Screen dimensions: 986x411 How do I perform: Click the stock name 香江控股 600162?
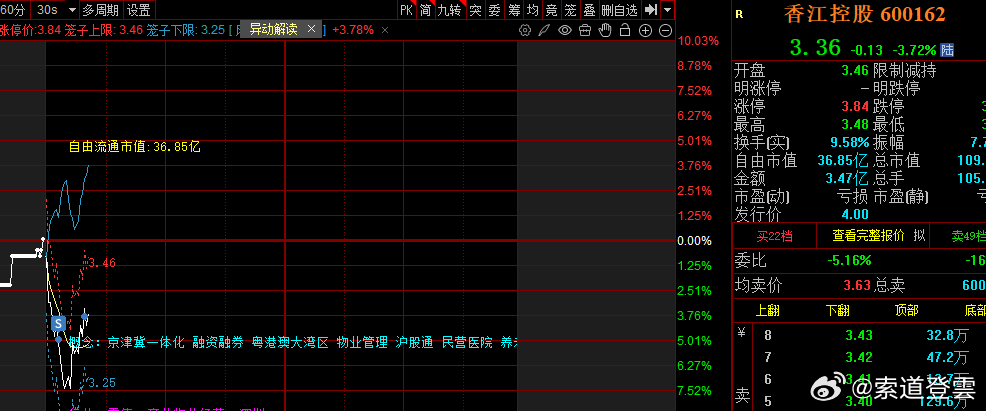pyautogui.click(x=864, y=14)
